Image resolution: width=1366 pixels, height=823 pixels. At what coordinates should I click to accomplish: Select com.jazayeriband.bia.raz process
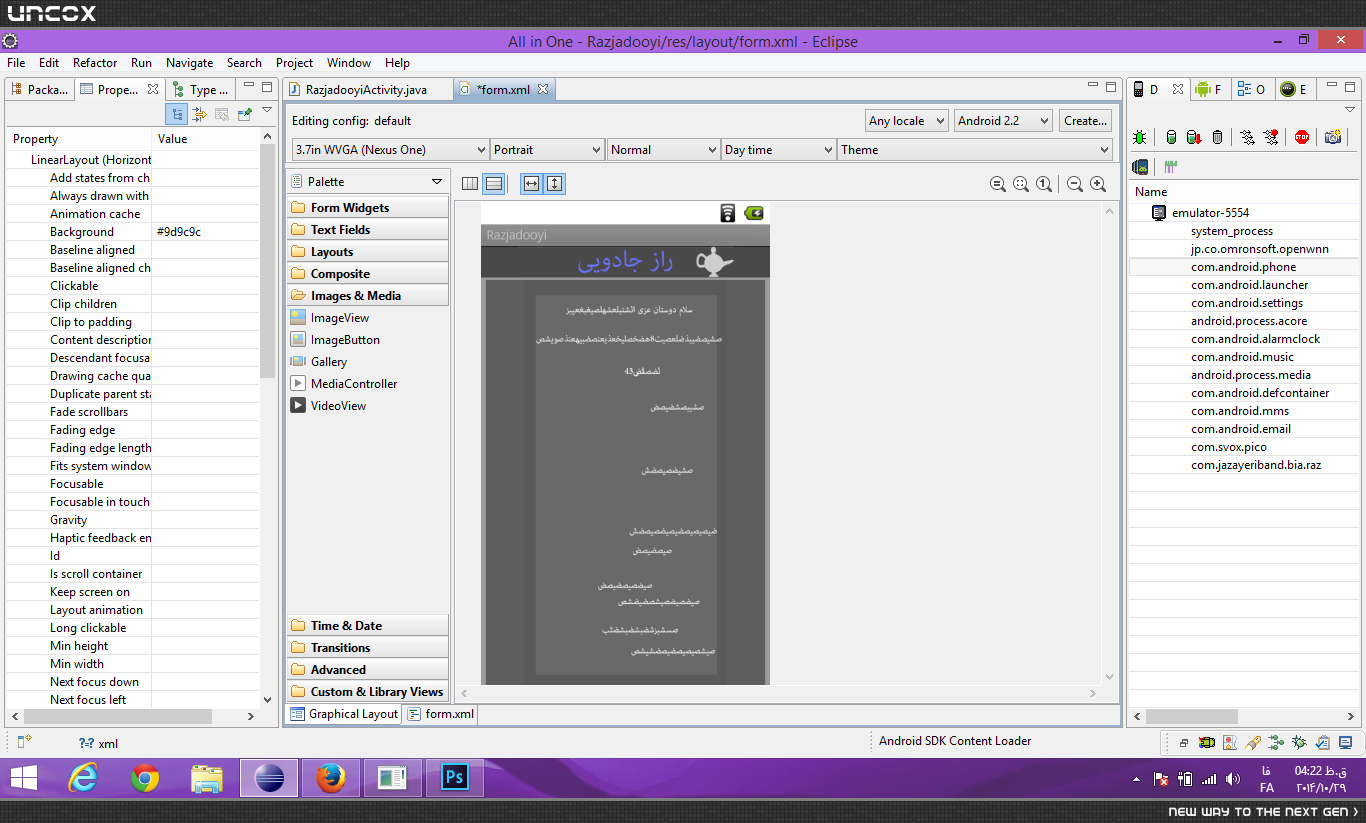point(1256,465)
